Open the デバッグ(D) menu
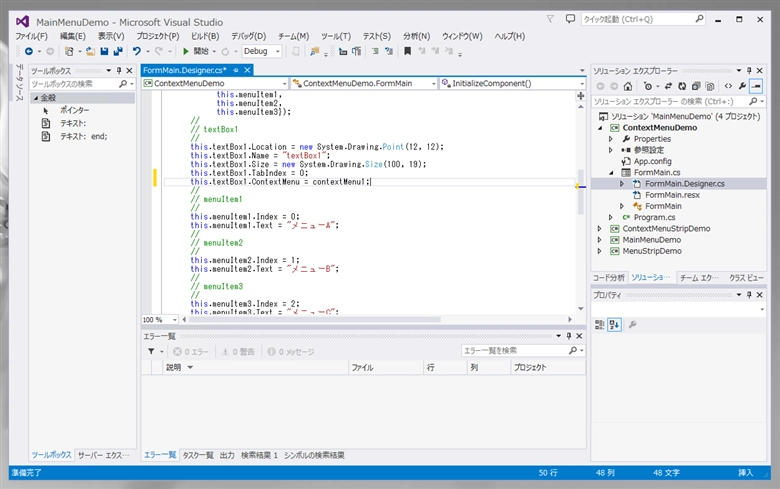780x489 pixels. pyautogui.click(x=248, y=36)
